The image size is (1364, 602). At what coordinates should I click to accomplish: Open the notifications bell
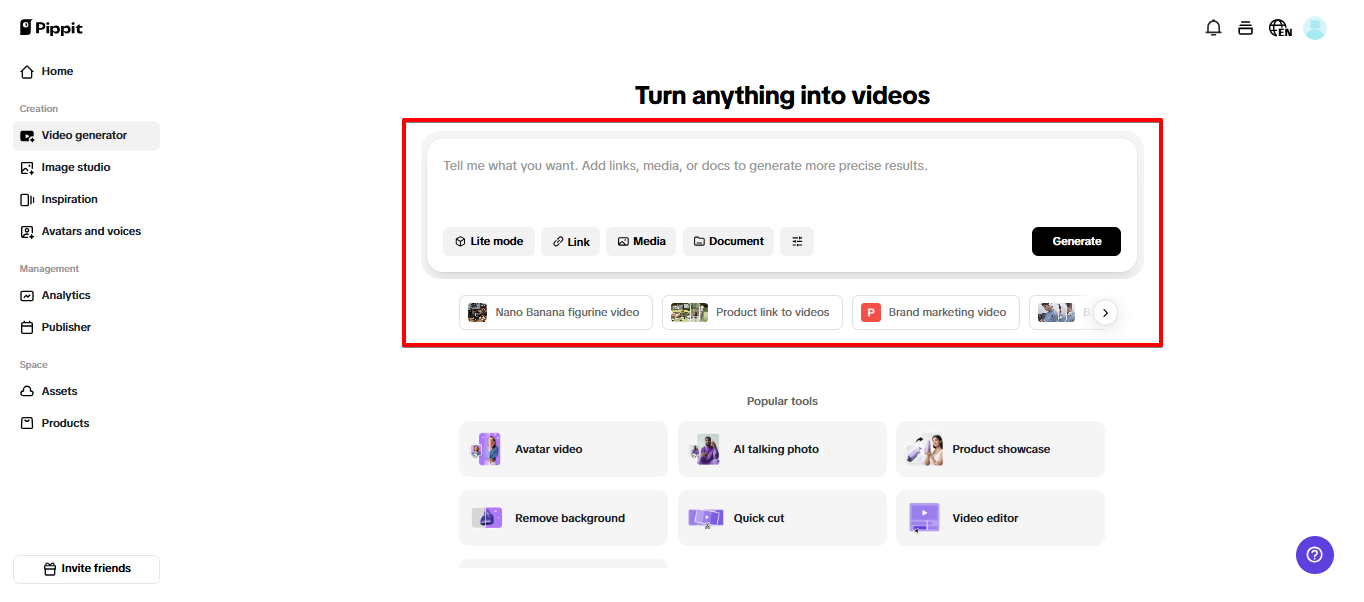[x=1213, y=27]
